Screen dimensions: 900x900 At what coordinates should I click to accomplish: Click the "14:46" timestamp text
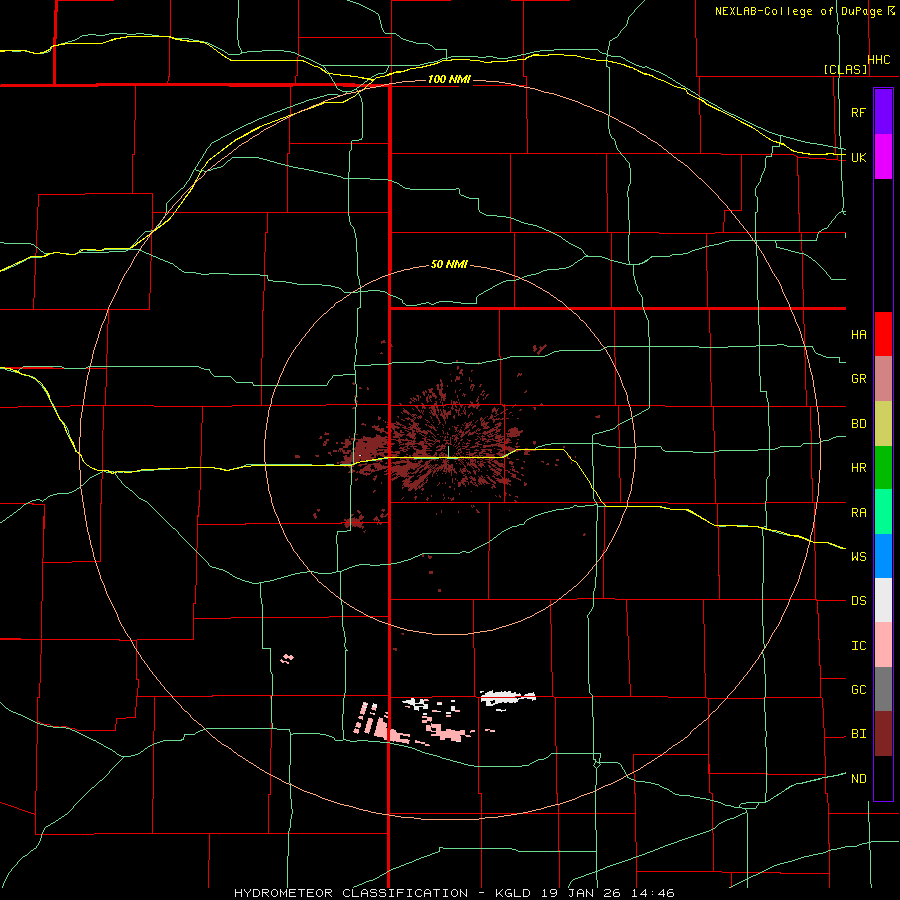click(x=653, y=893)
